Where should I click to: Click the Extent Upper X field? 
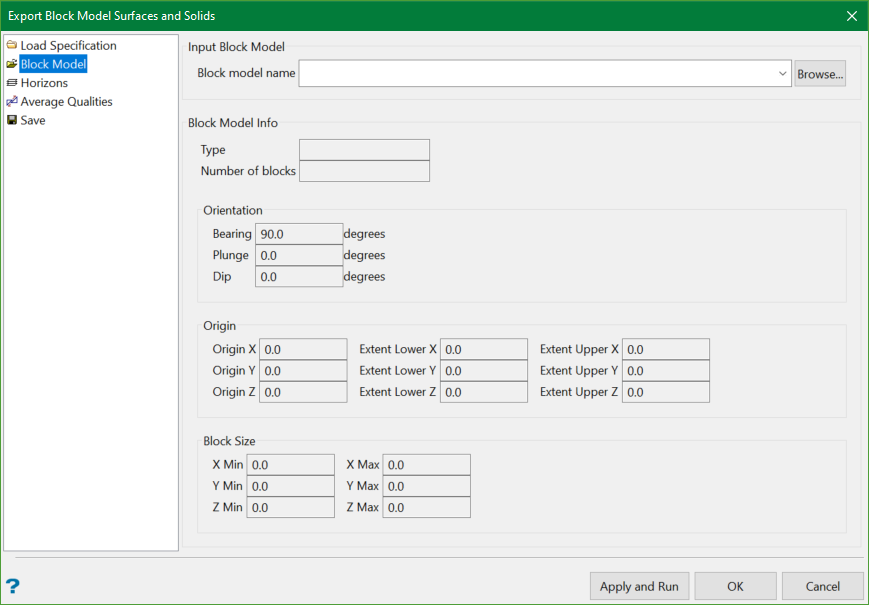[x=665, y=348]
